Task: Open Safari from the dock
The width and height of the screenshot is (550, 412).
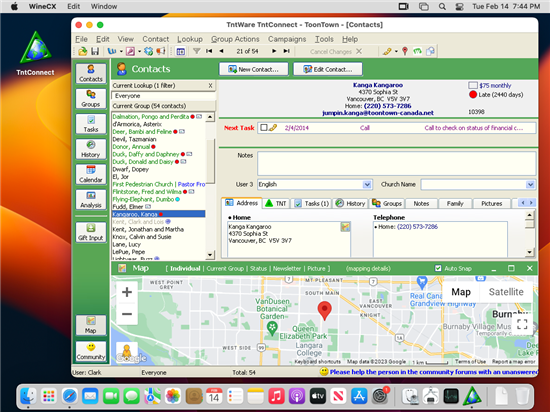Action: (70, 397)
